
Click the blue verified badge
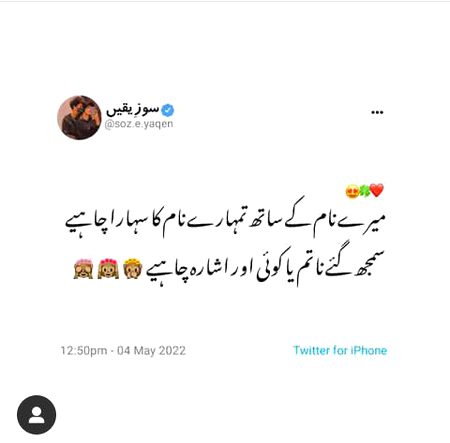click(x=168, y=110)
